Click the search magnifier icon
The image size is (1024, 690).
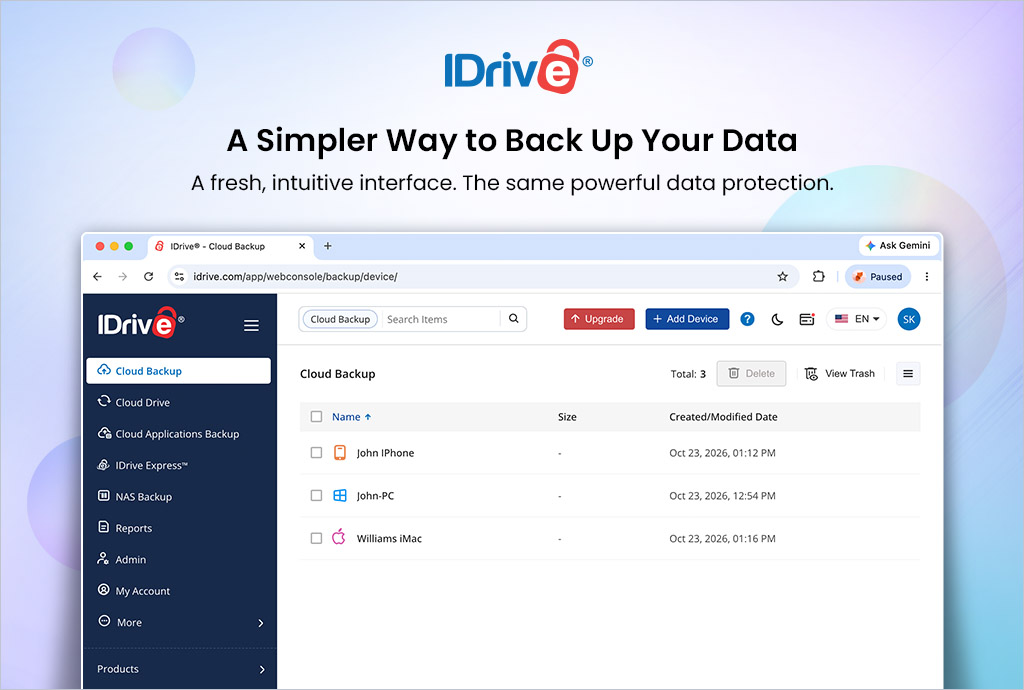click(514, 319)
